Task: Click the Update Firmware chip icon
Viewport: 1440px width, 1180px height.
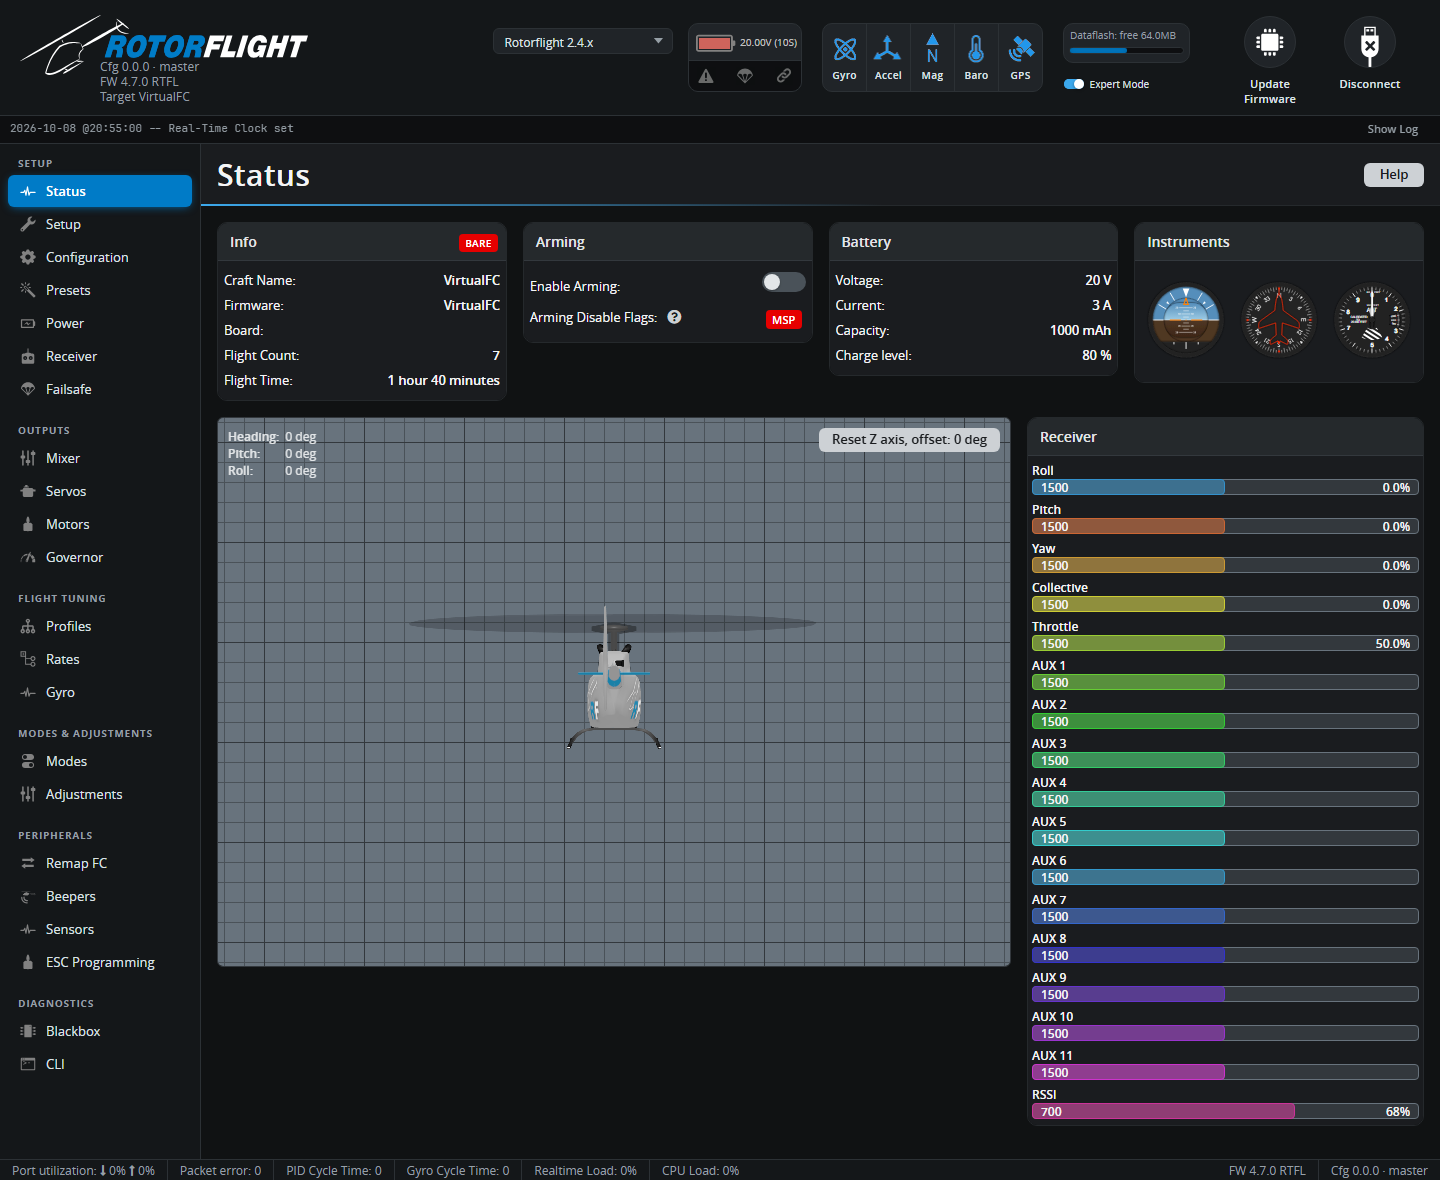Action: coord(1270,42)
